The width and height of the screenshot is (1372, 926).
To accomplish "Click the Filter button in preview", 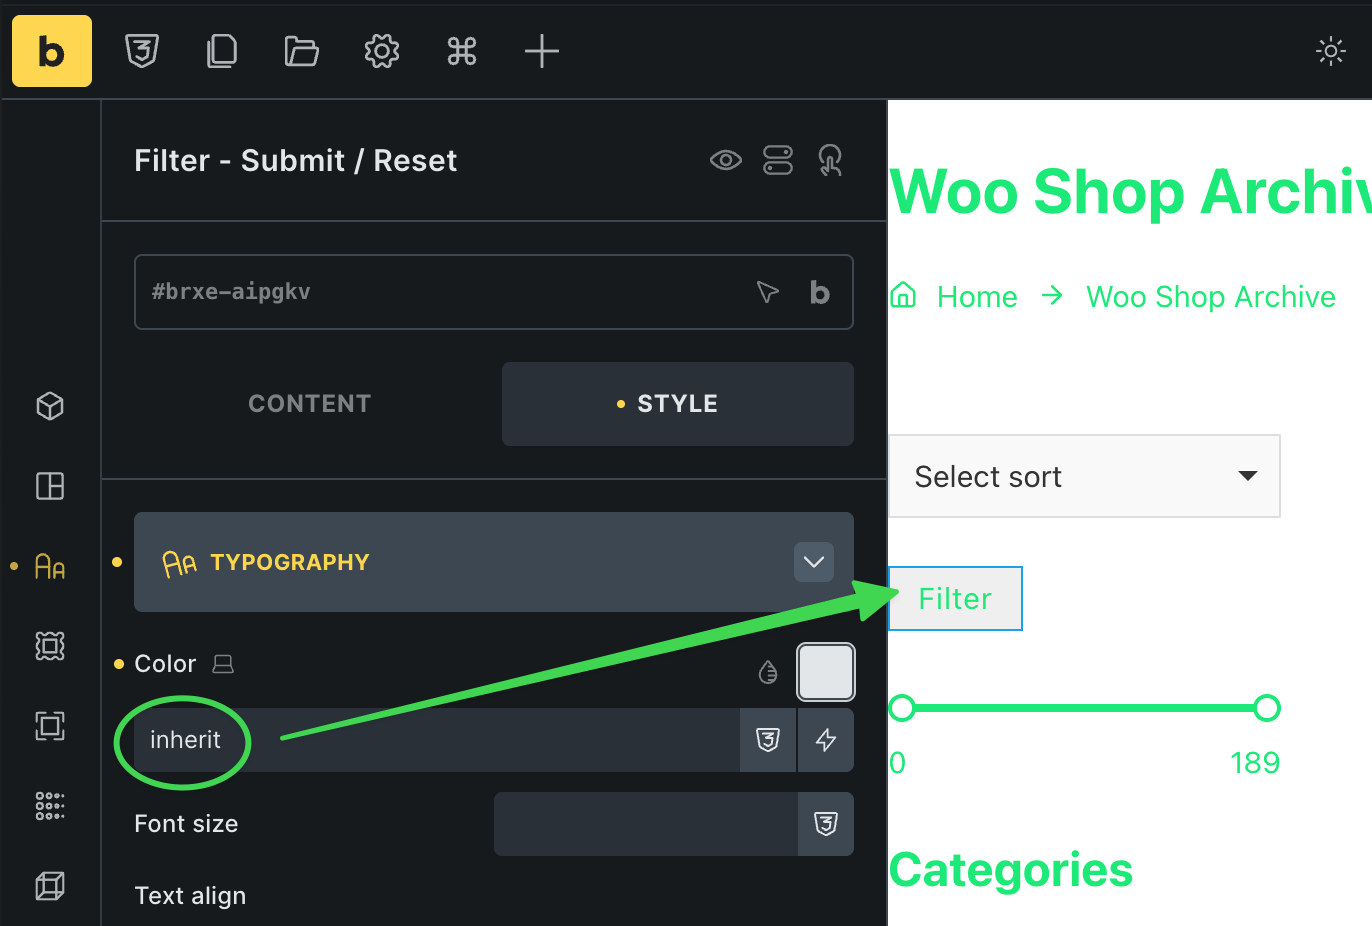I will click(955, 599).
